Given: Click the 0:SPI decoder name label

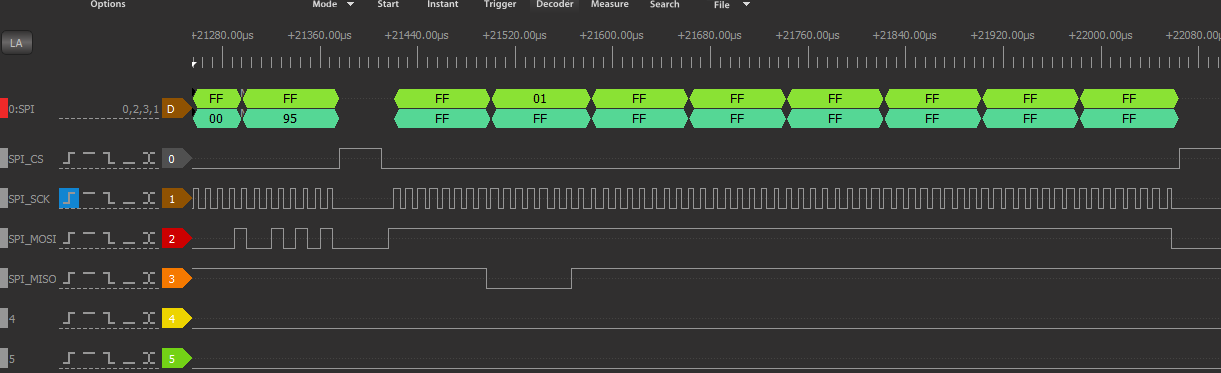Looking at the screenshot, I should 21,108.
